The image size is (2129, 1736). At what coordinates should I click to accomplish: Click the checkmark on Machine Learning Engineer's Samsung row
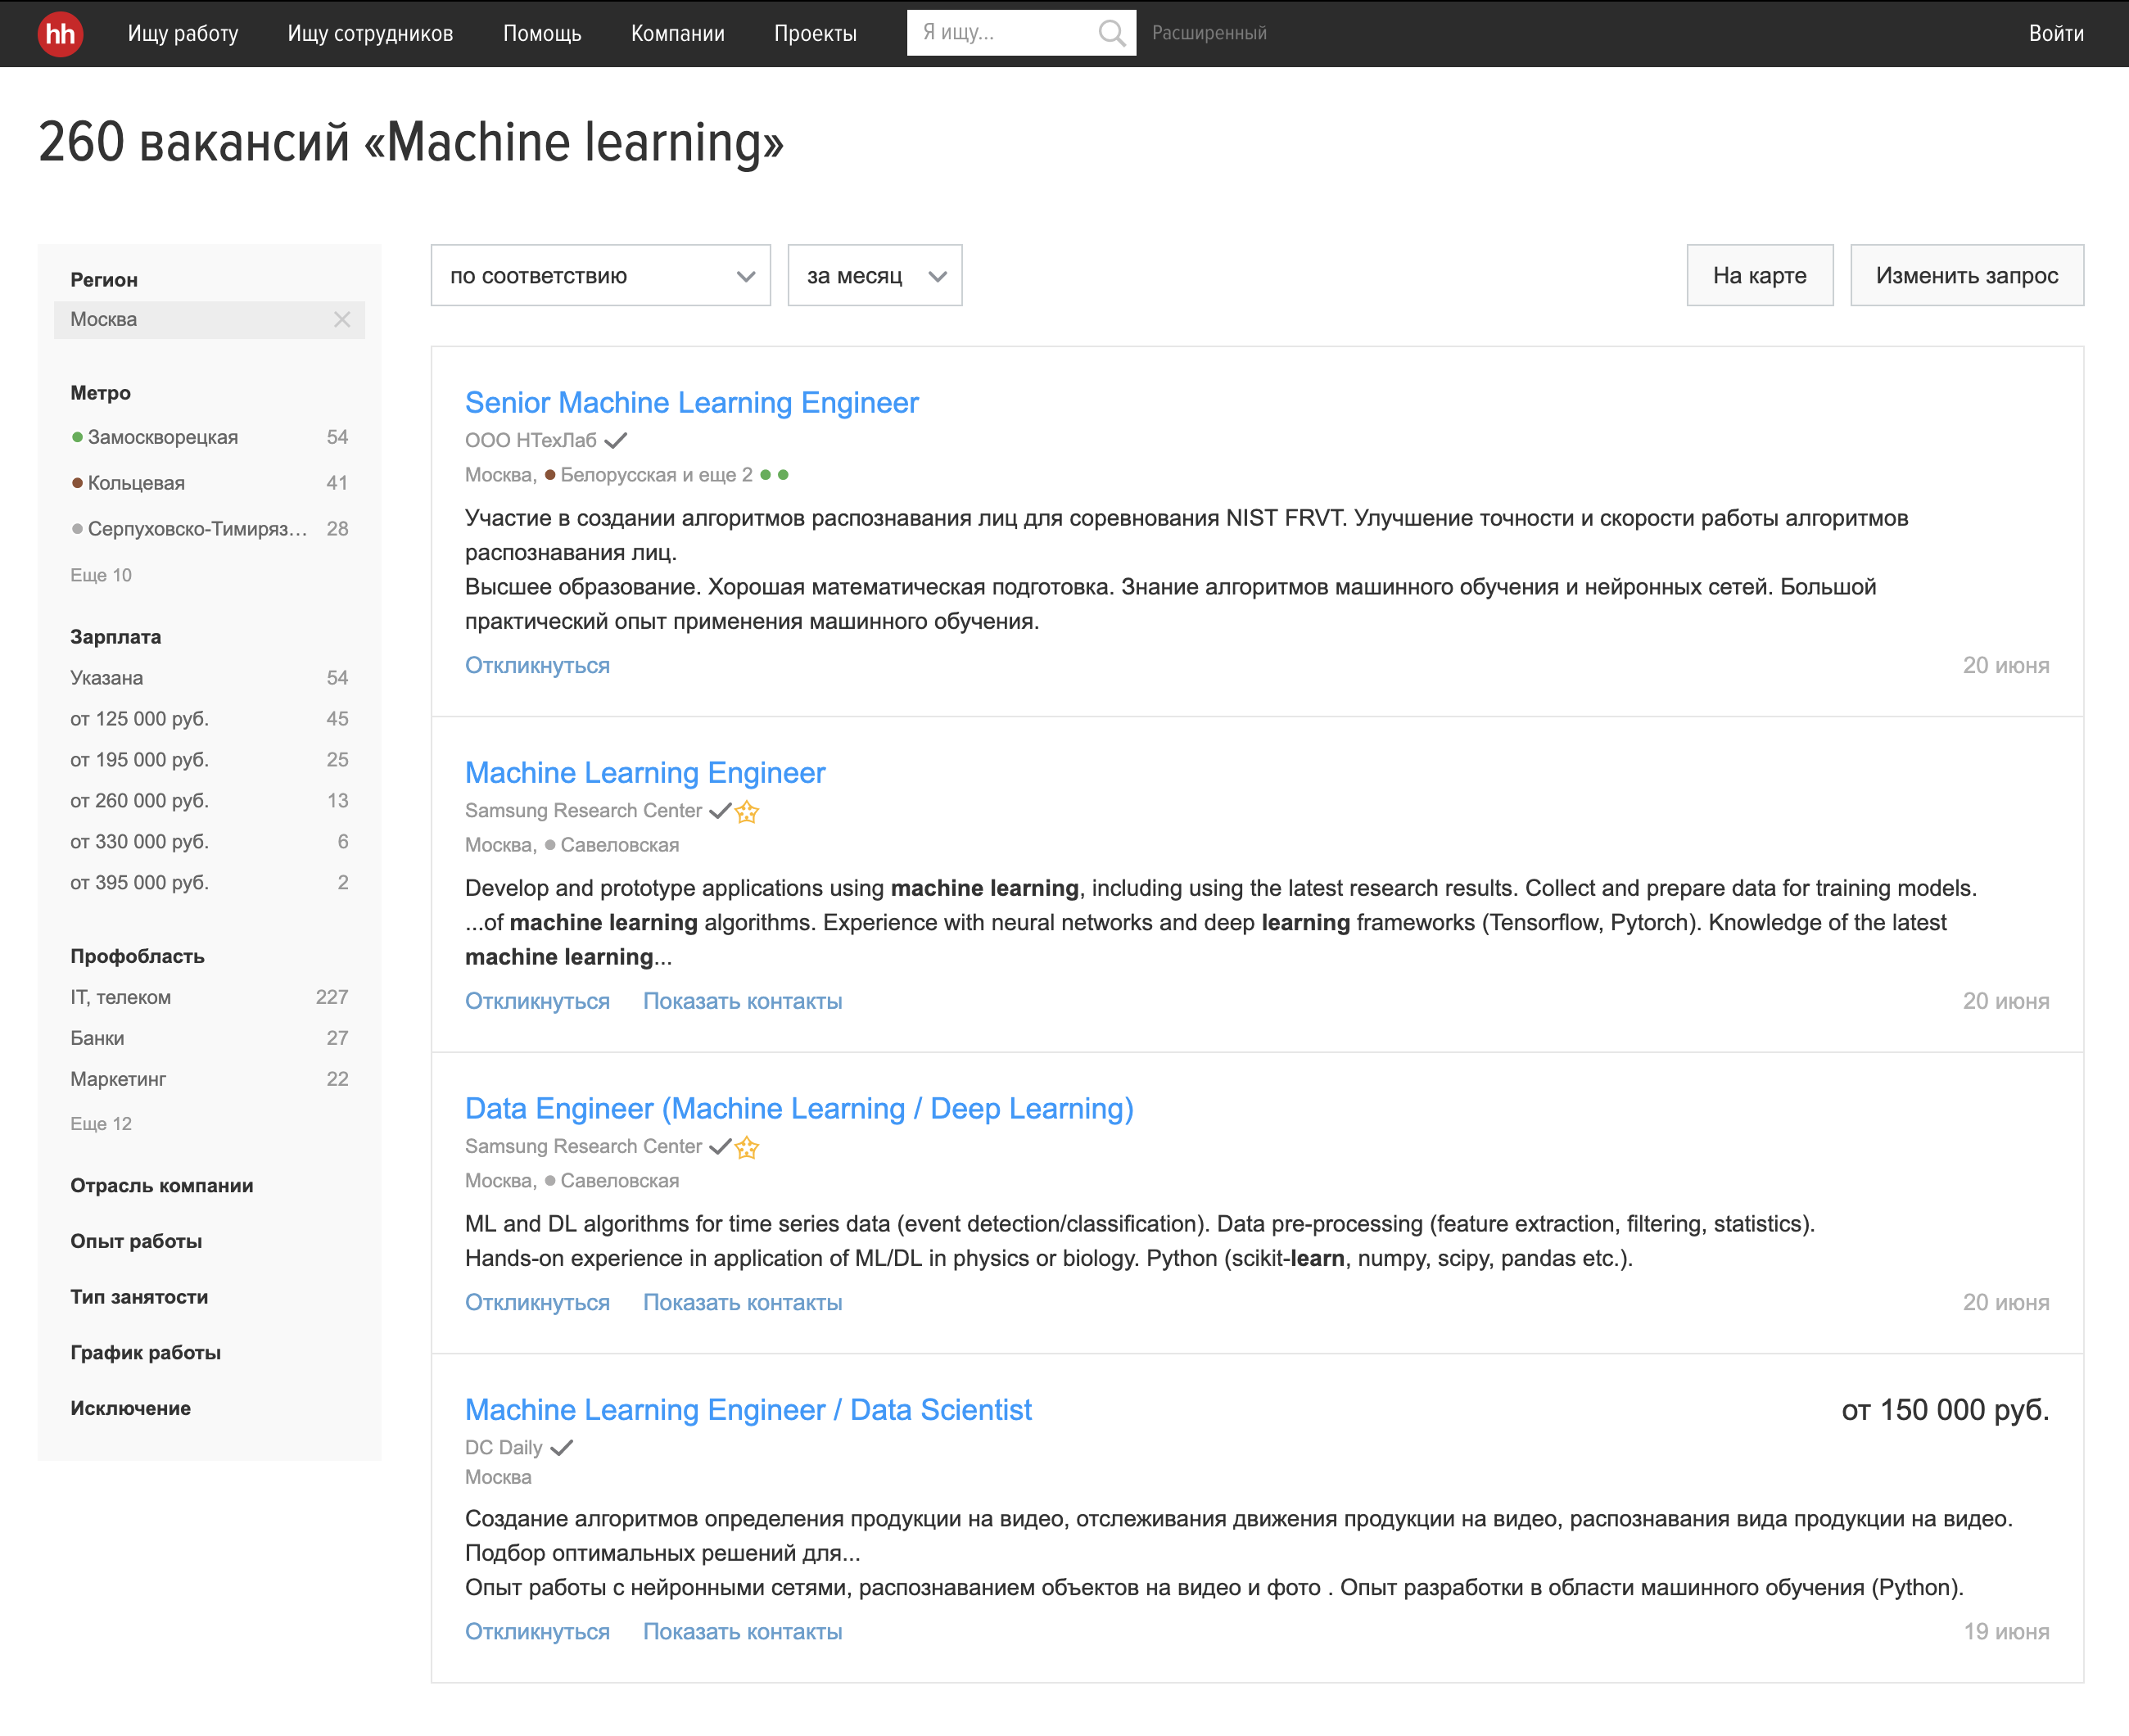point(720,810)
